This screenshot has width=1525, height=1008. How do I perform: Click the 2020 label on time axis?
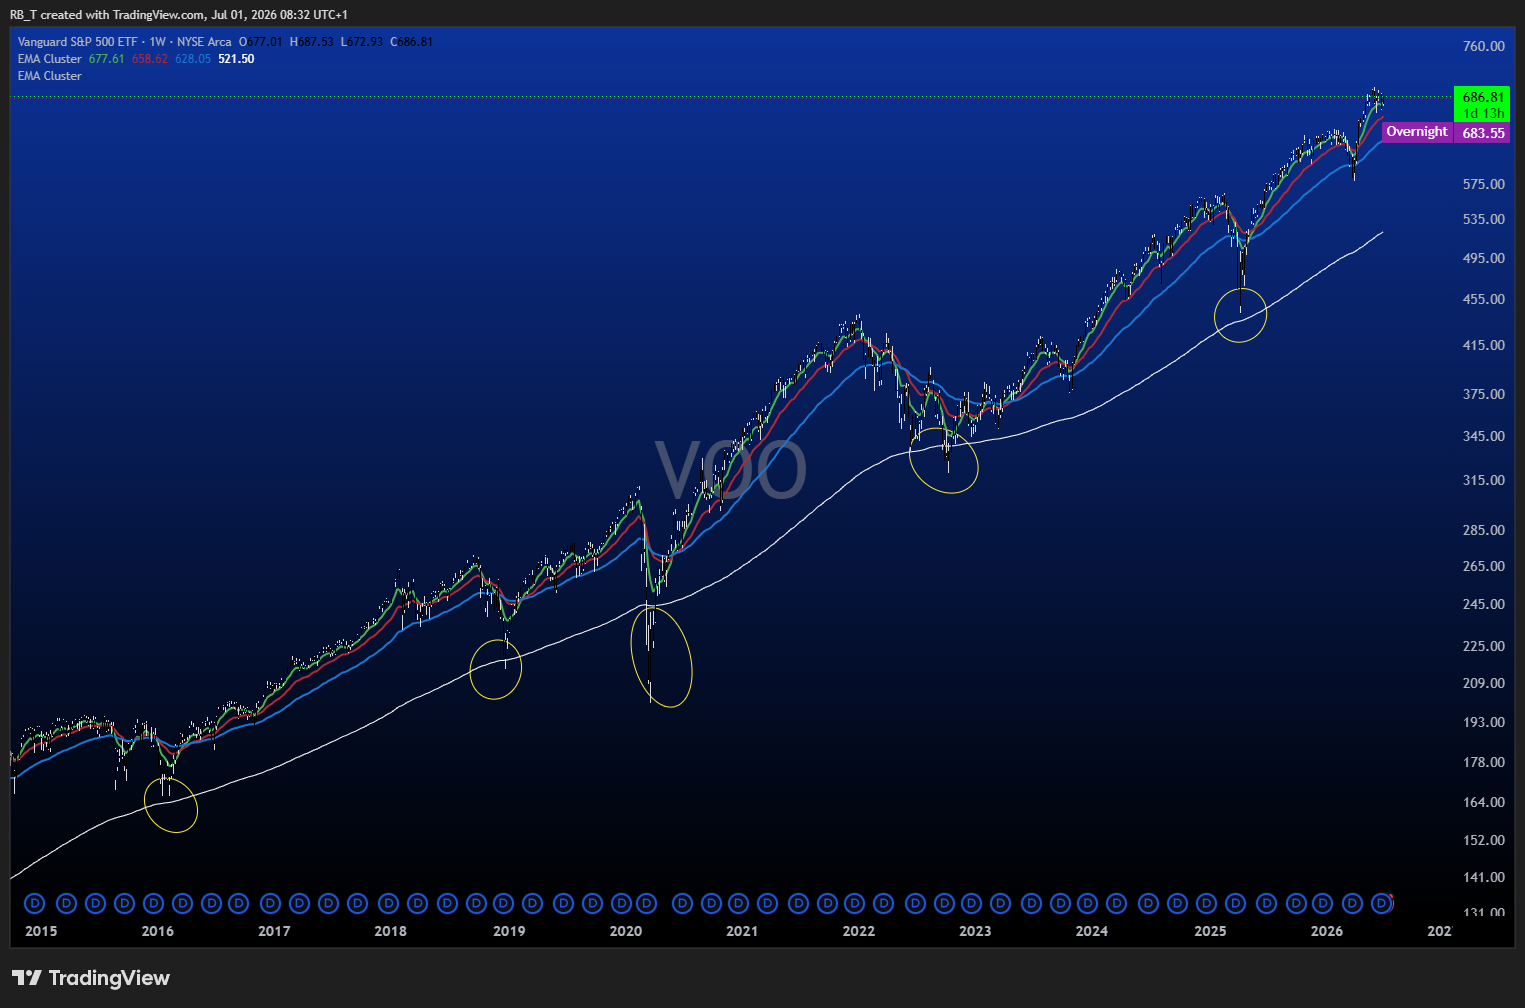coord(626,931)
